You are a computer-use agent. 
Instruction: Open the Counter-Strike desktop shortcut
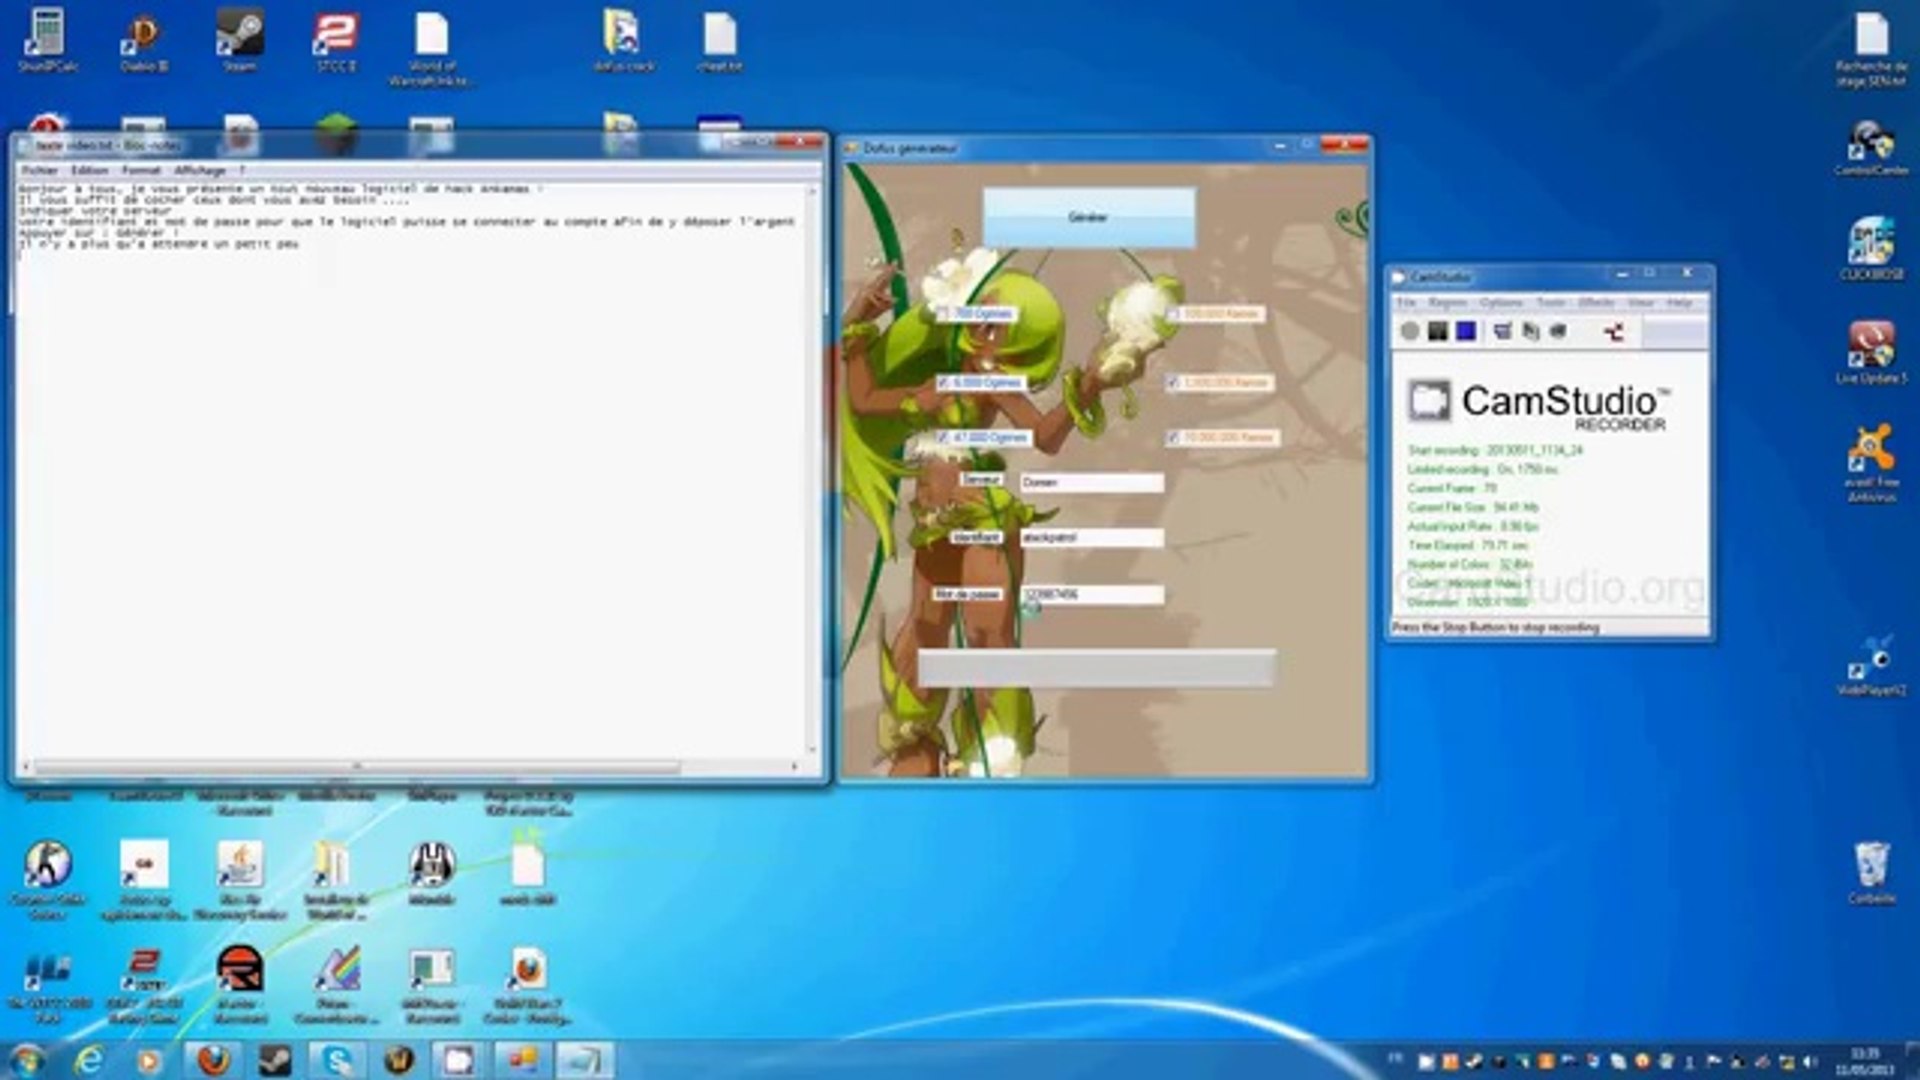click(x=47, y=880)
